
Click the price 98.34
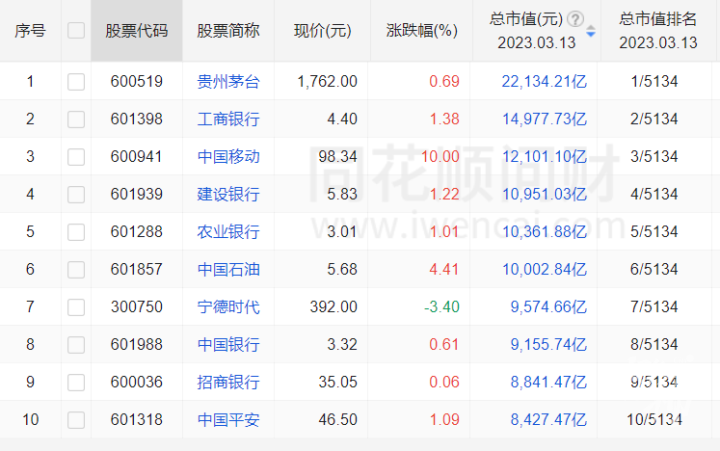338,157
